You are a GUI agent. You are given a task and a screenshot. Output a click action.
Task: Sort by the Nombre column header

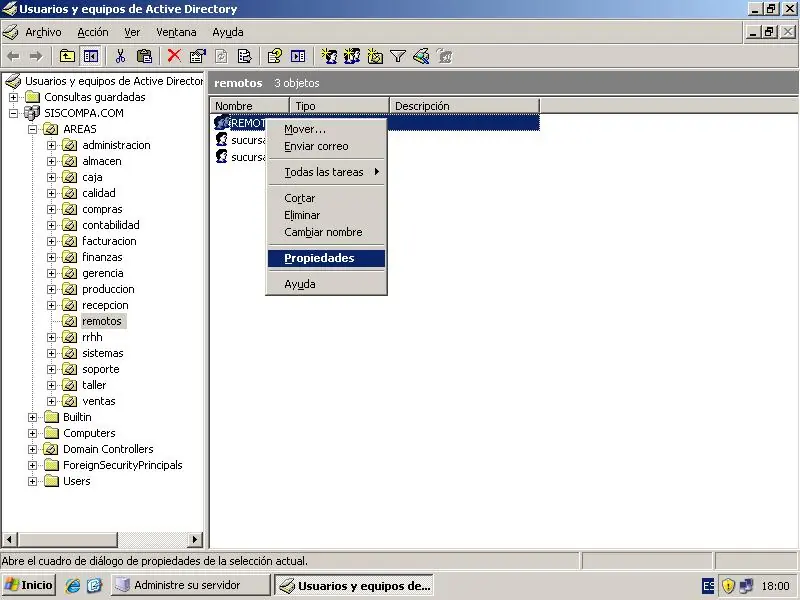tap(249, 106)
